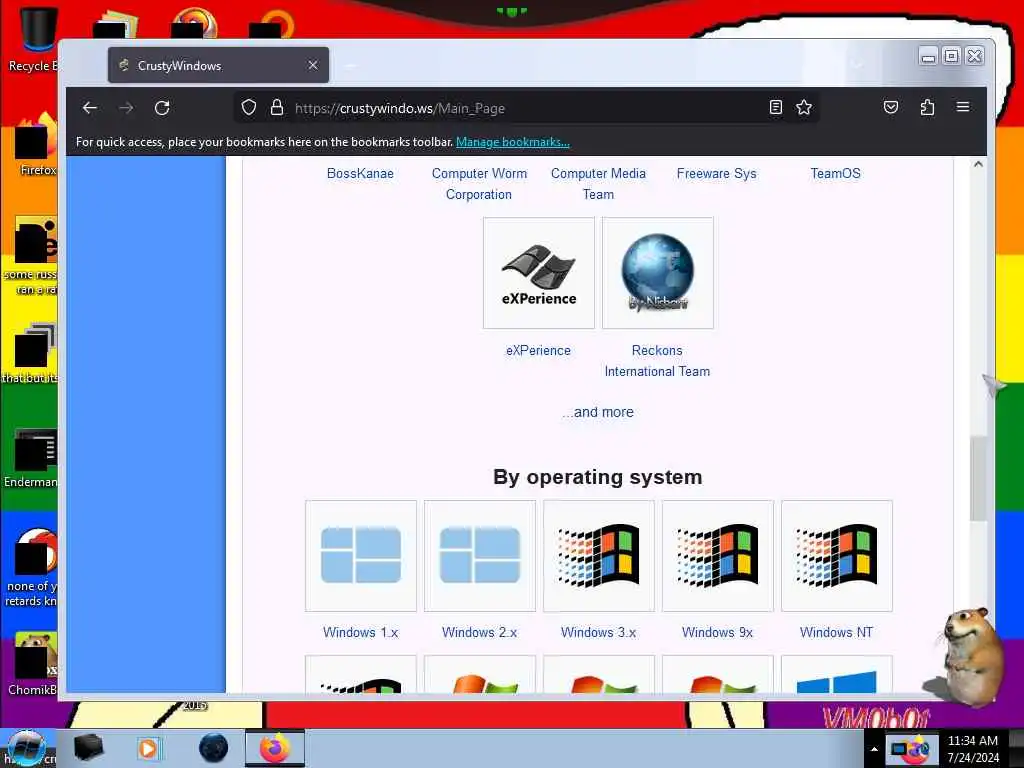This screenshot has height=768, width=1024.
Task: Click the Windows NT logo thumbnail
Action: click(x=837, y=556)
